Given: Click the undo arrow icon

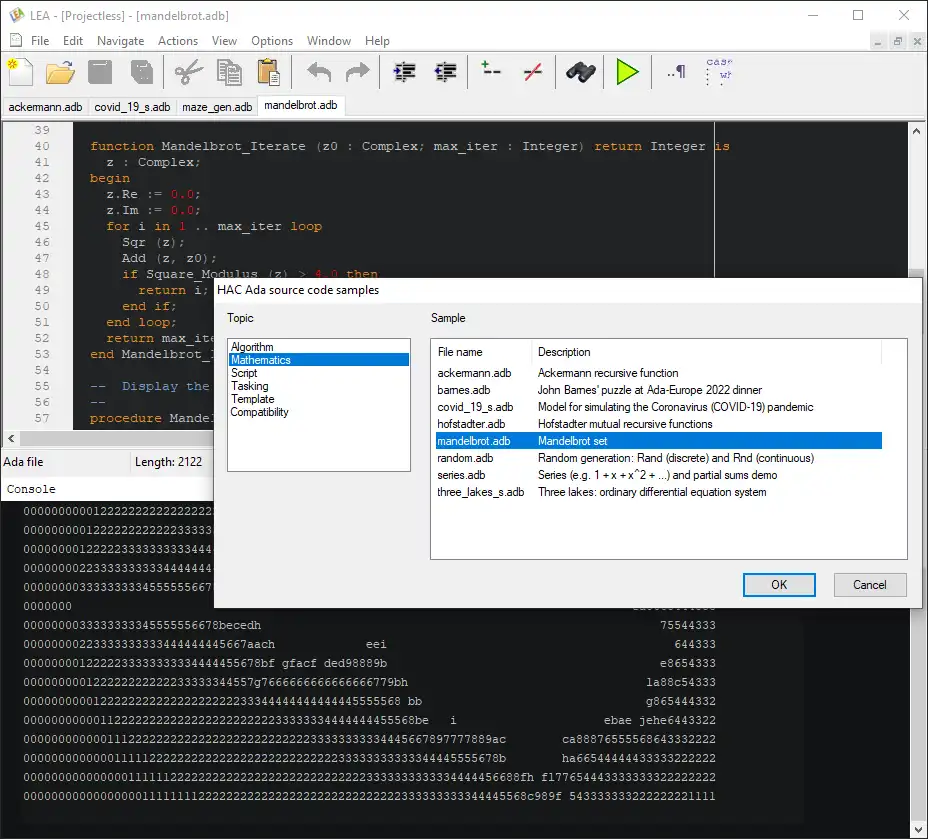Looking at the screenshot, I should tap(318, 72).
